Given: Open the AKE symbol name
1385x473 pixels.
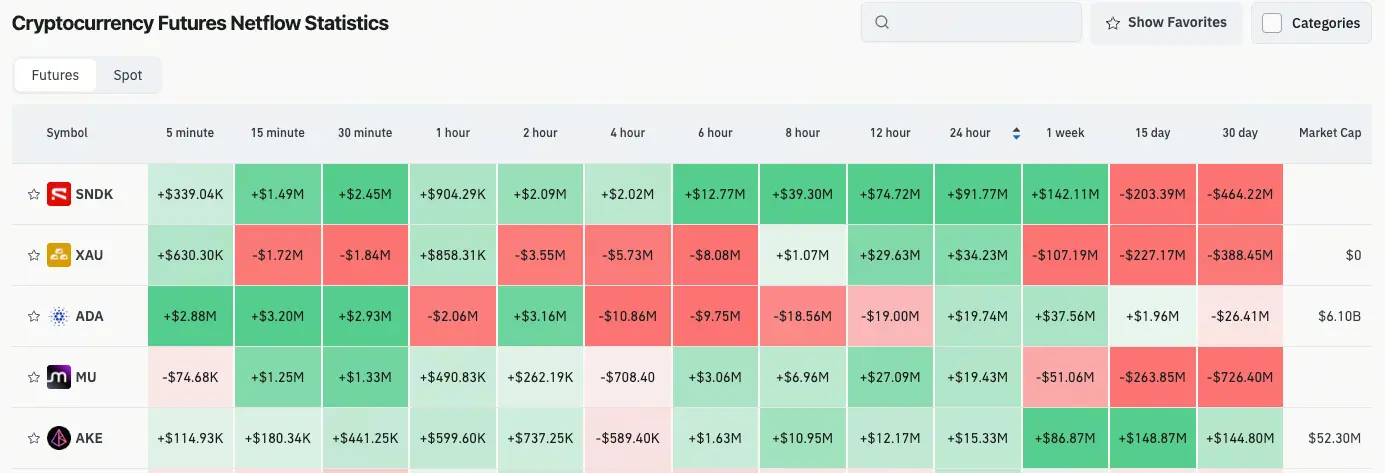Looking at the screenshot, I should pos(89,438).
